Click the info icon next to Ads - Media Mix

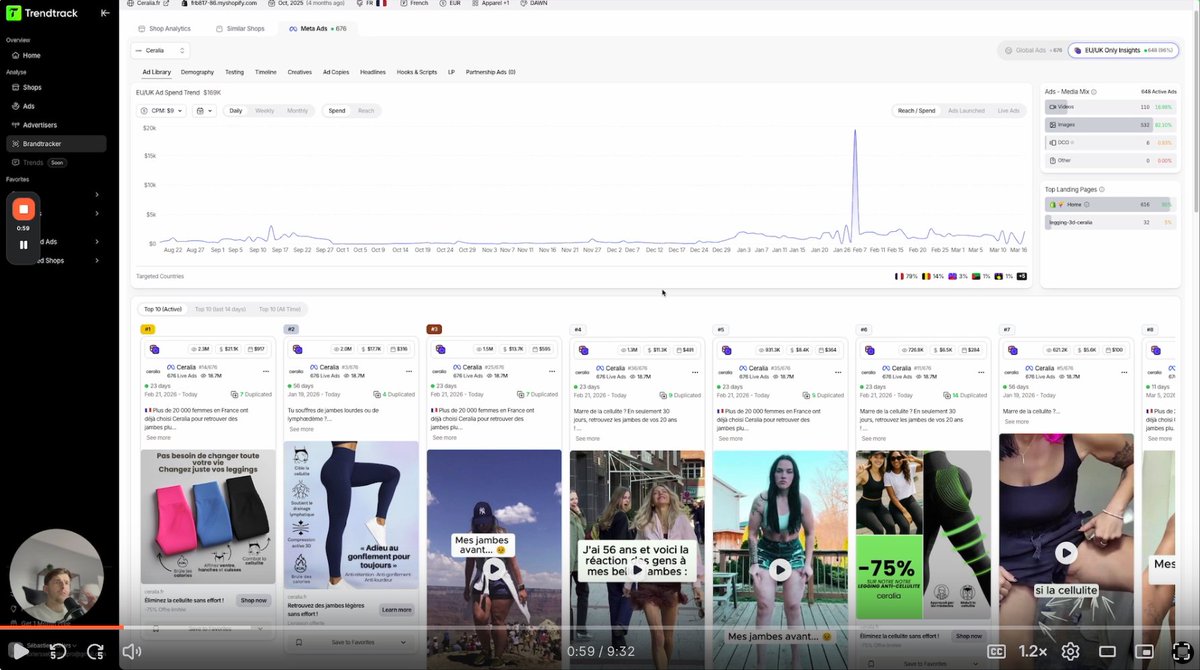[1094, 91]
